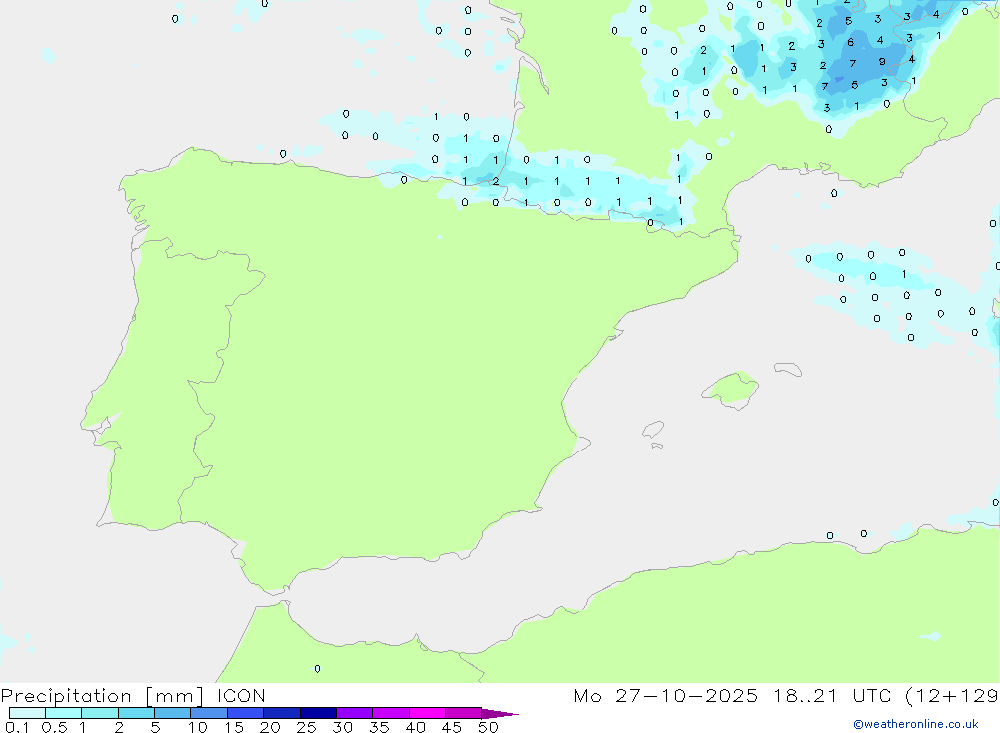This screenshot has height=733, width=1000.
Task: Click the '0.1' legend scale label
Action: pos(17,727)
